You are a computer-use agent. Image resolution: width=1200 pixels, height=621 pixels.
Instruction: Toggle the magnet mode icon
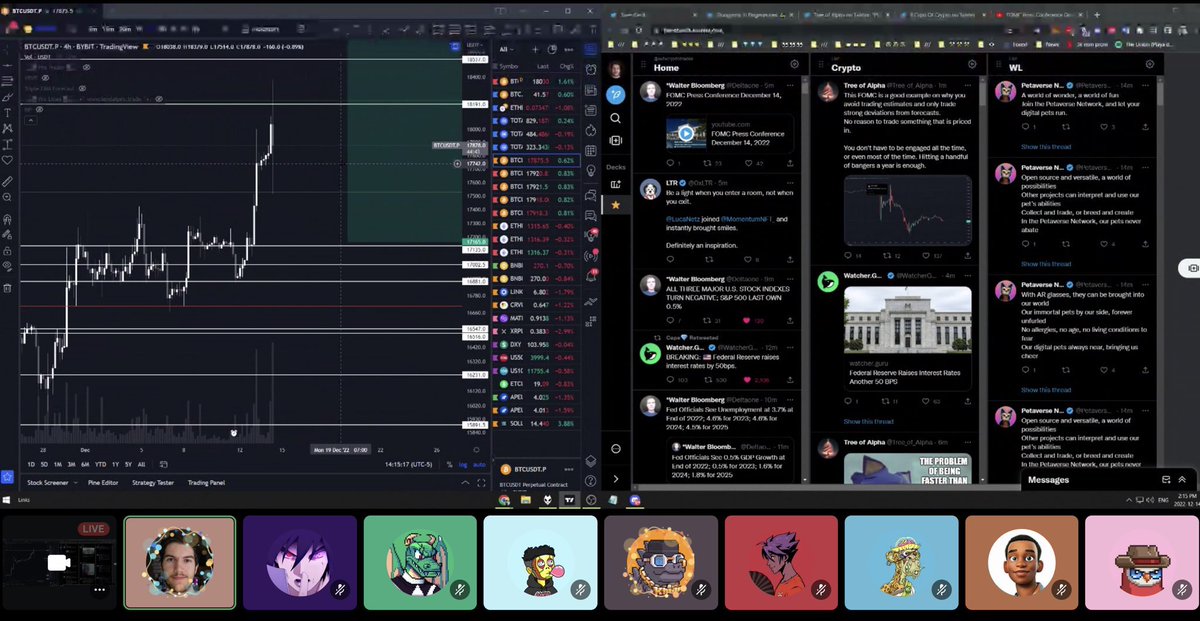pos(7,219)
